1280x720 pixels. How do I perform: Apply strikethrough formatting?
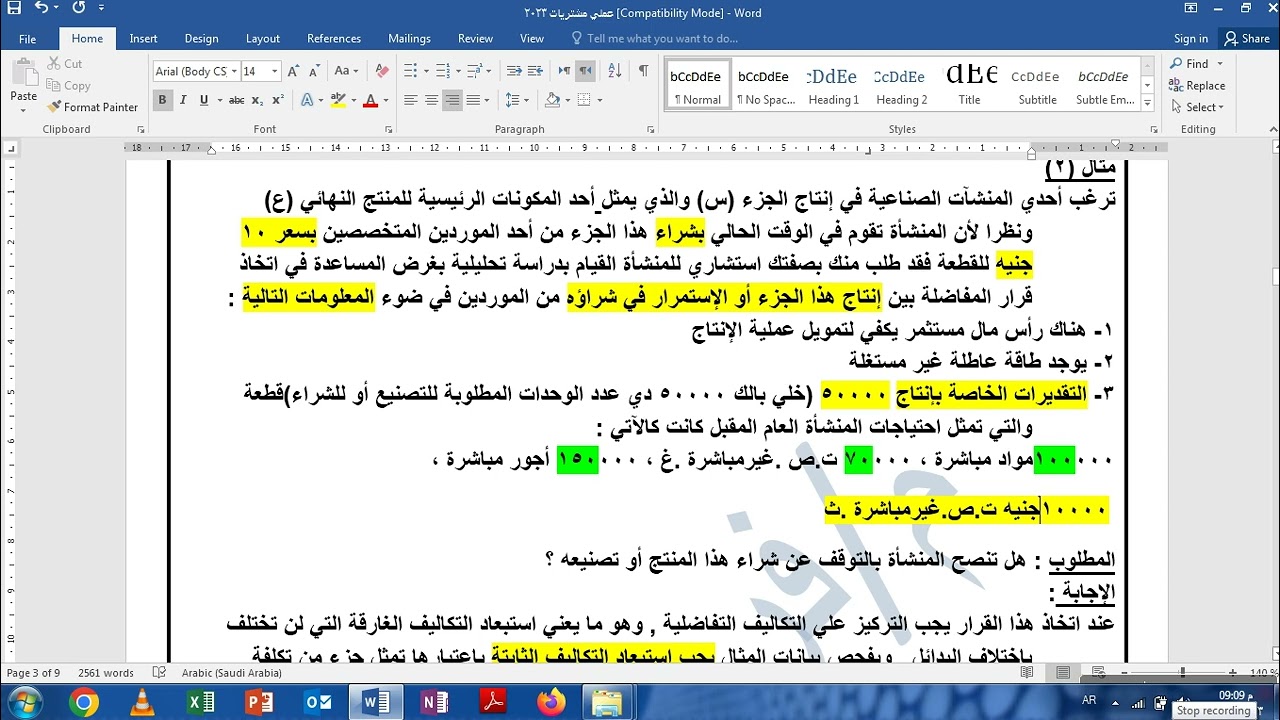(x=236, y=100)
